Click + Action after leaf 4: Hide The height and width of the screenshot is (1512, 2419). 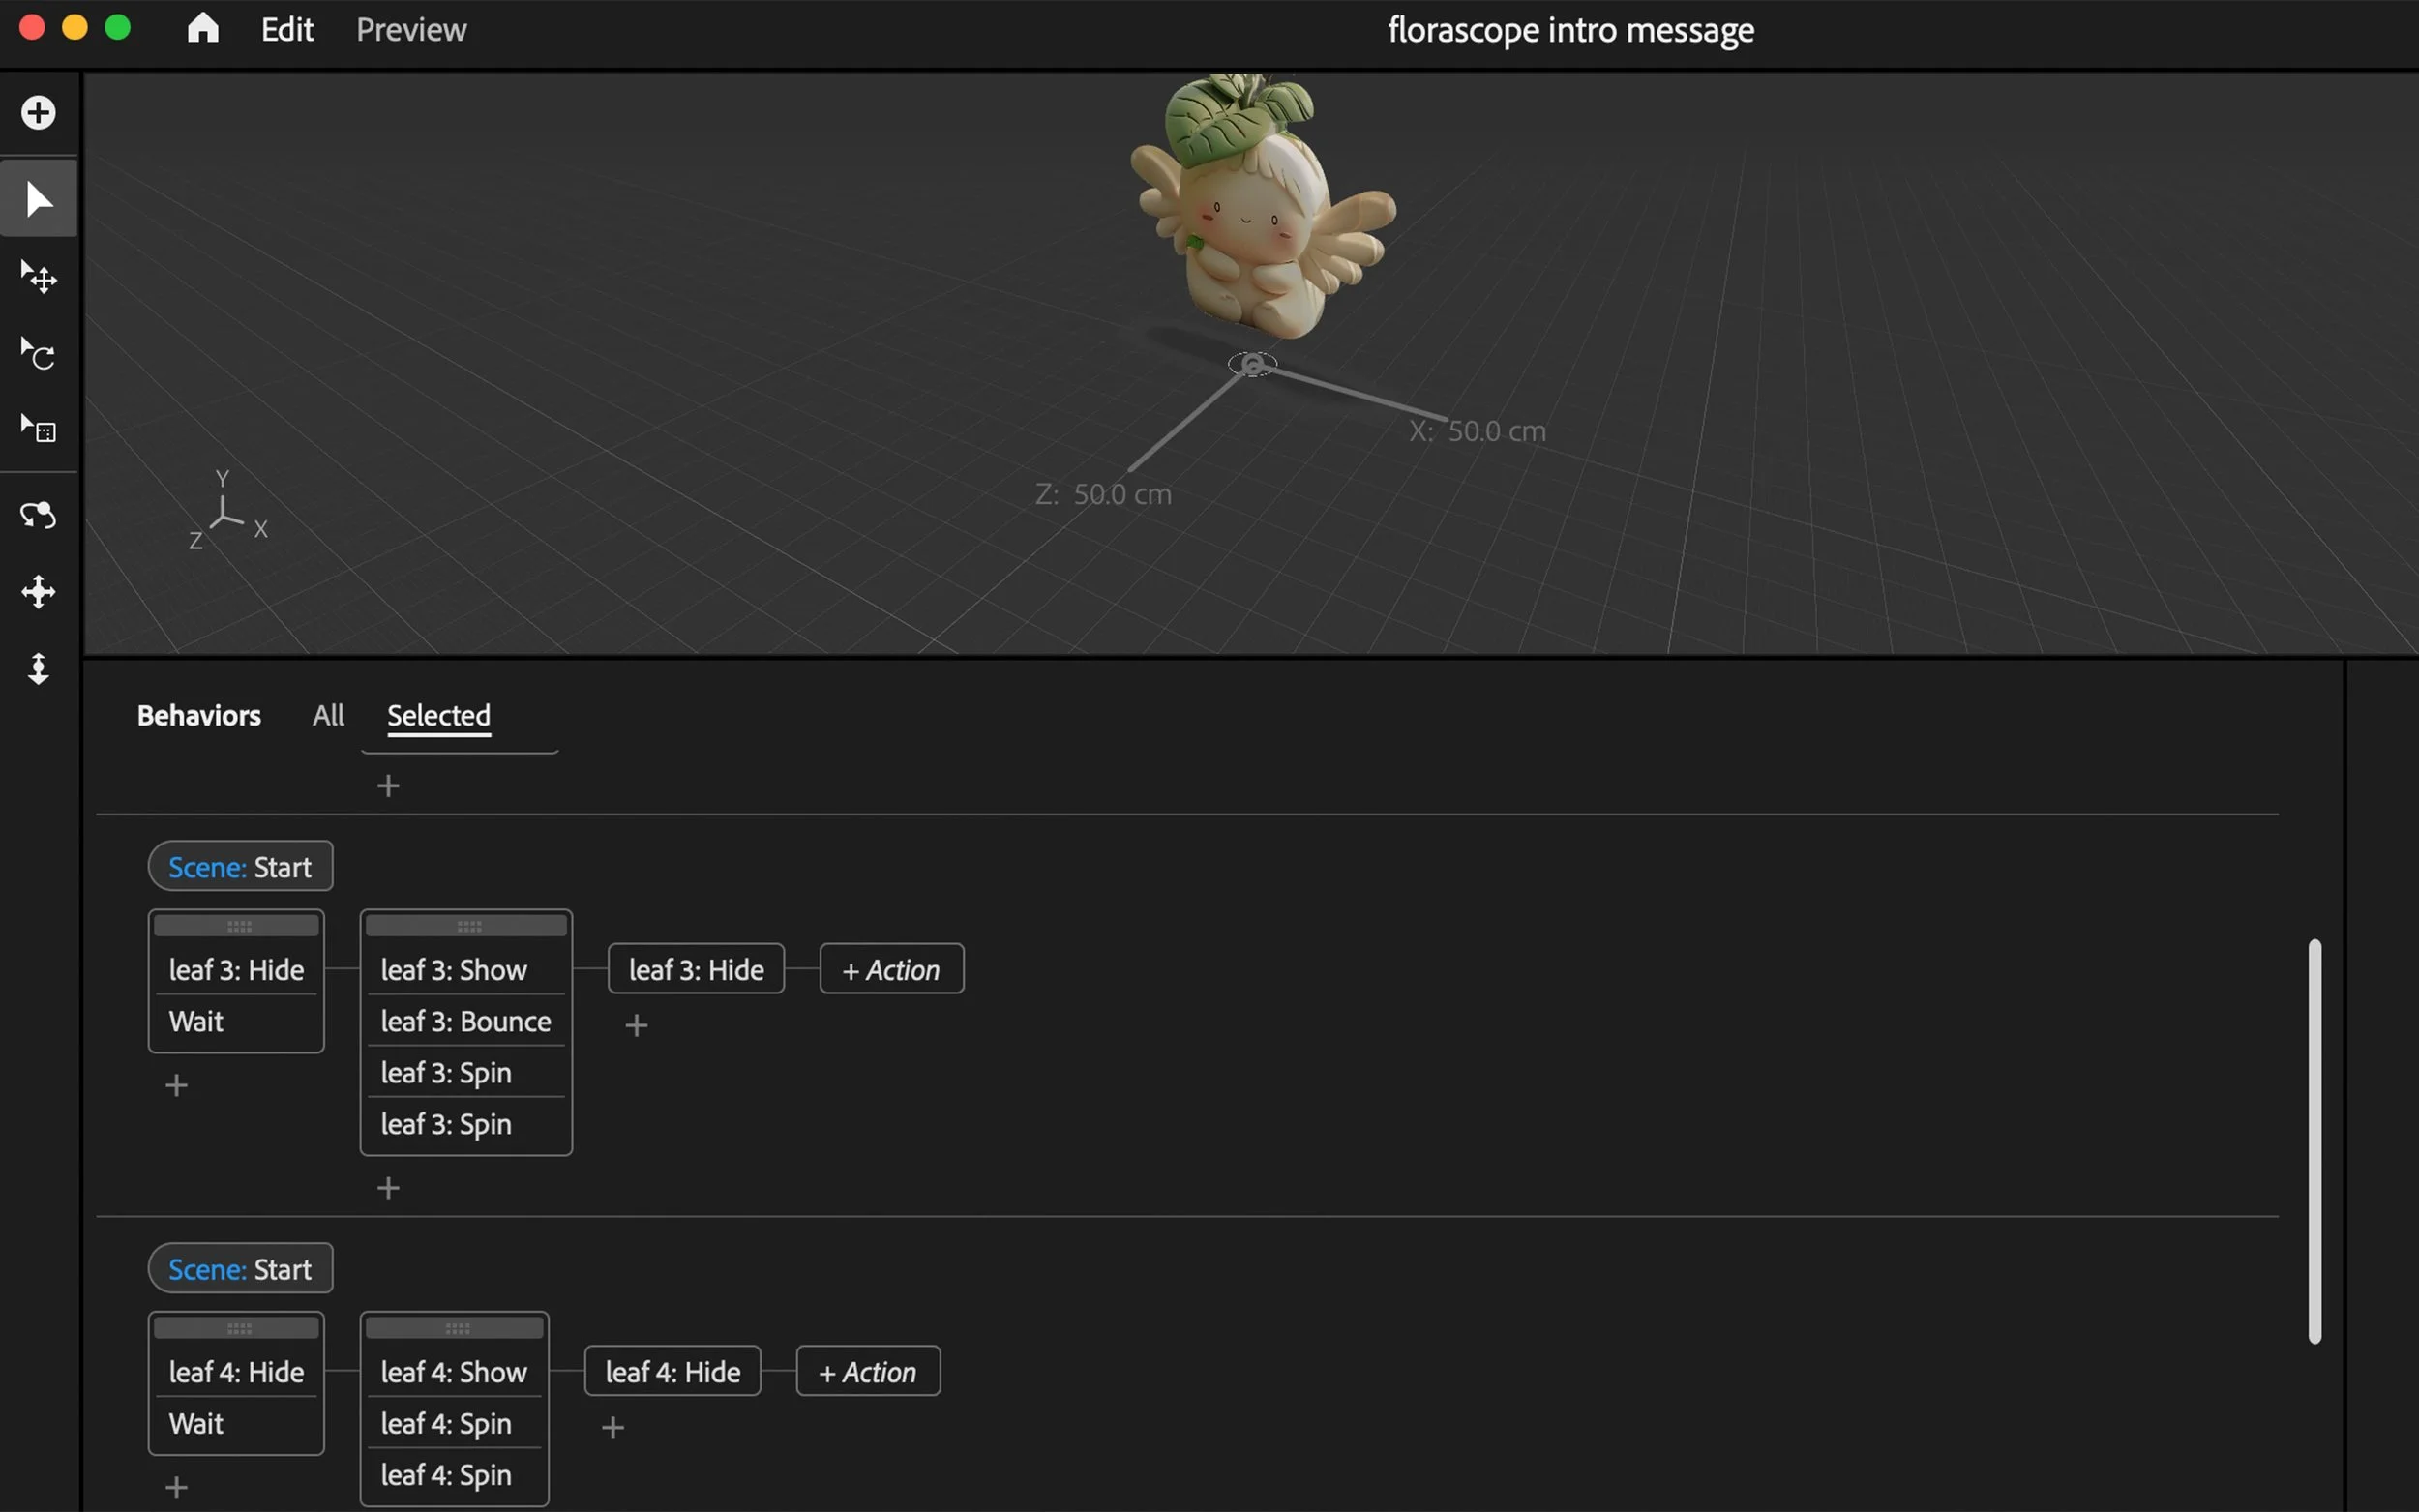pyautogui.click(x=867, y=1371)
